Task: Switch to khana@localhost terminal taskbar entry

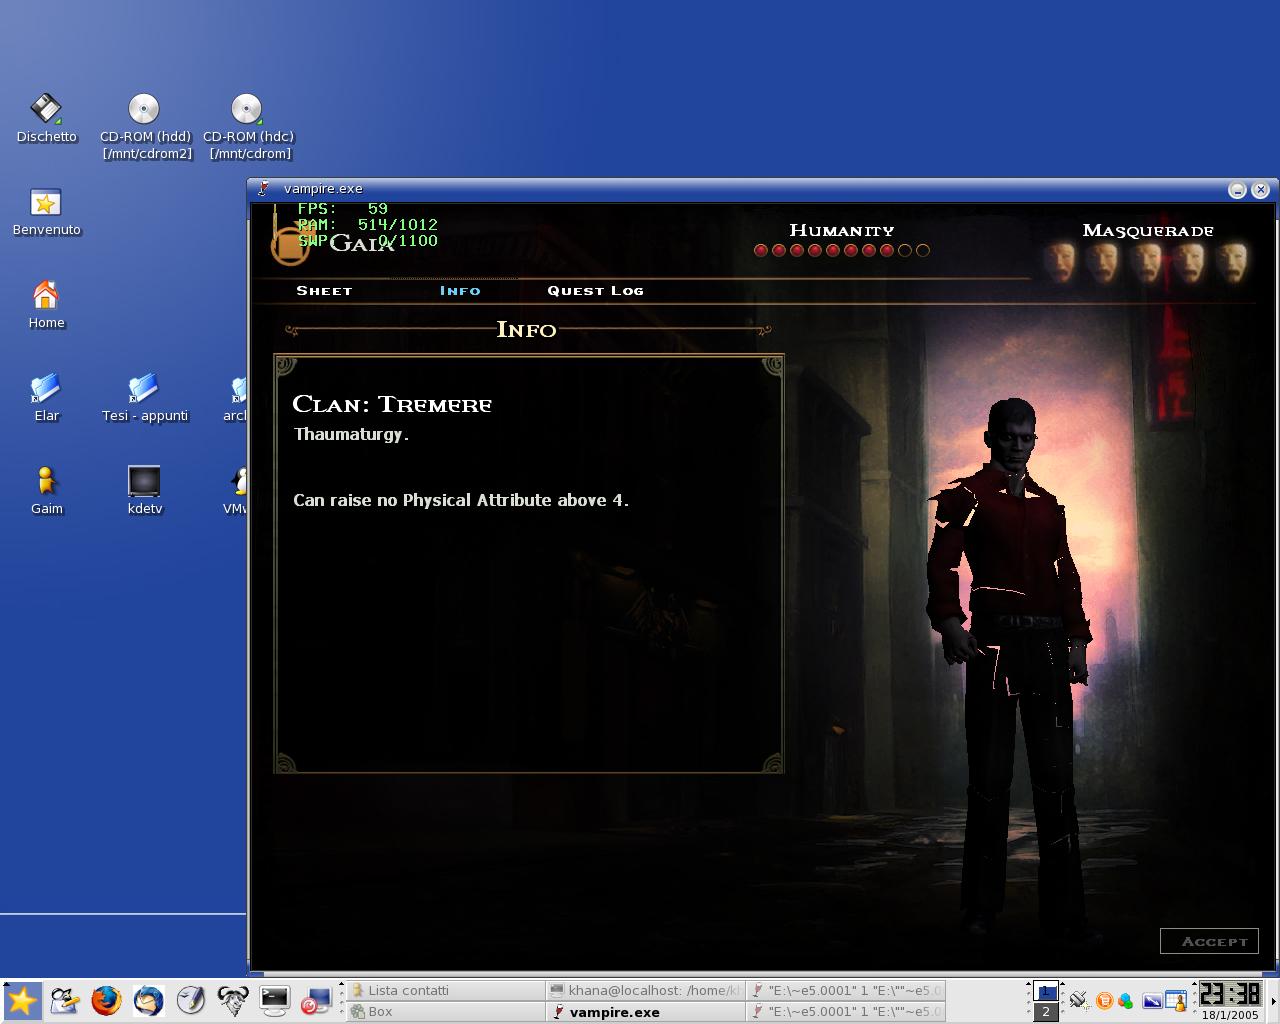Action: 646,990
